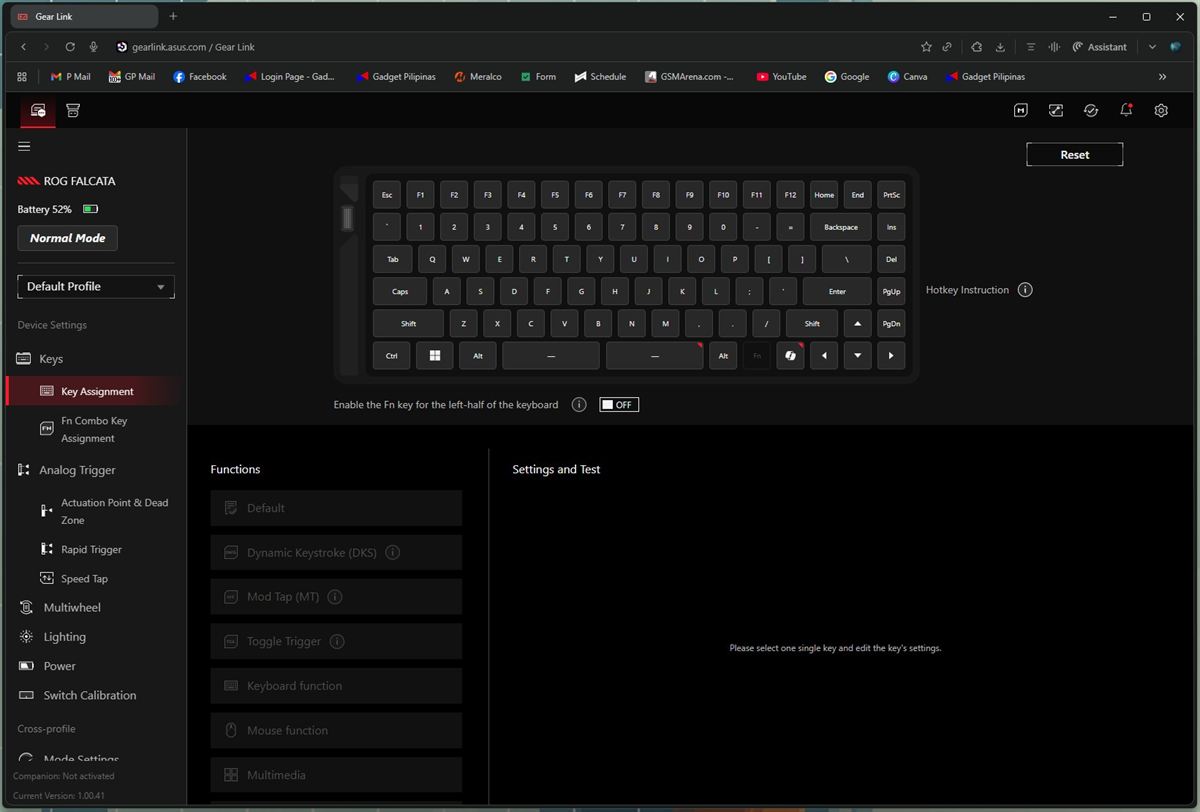Viewport: 1200px width, 812px height.
Task: Open the macro icon in top toolbar
Action: [1020, 111]
